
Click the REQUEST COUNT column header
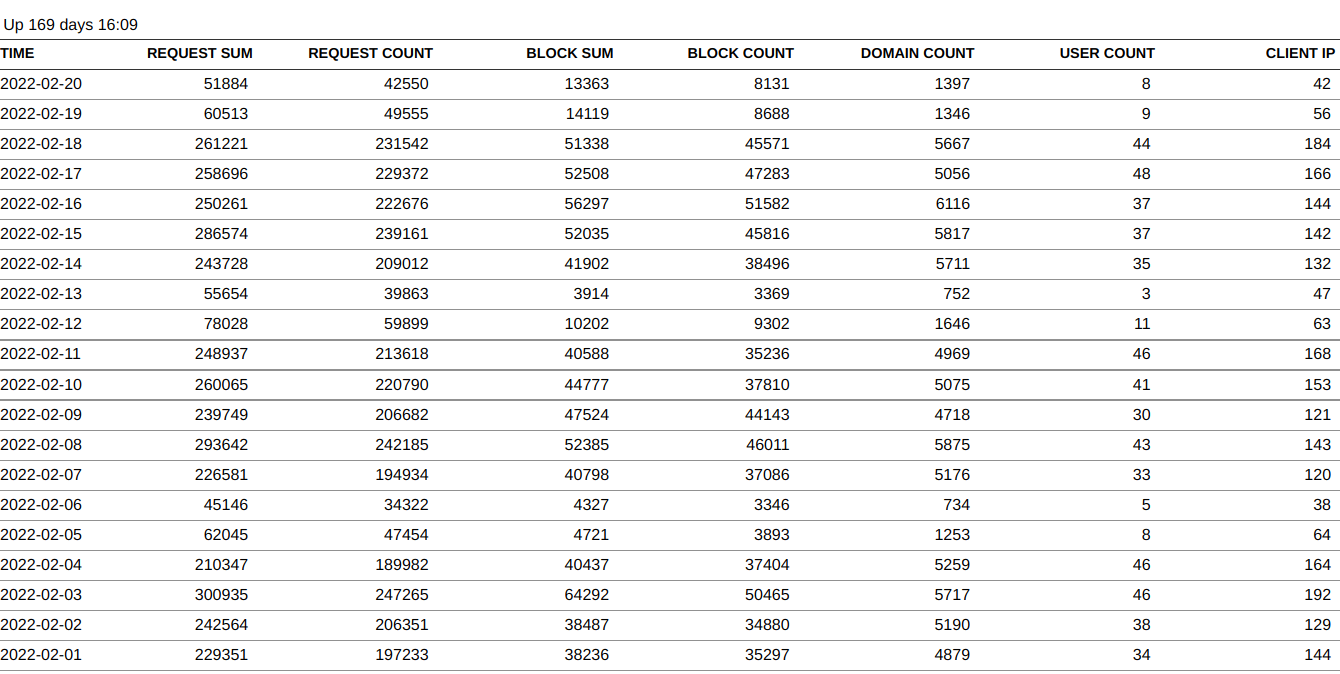(370, 54)
